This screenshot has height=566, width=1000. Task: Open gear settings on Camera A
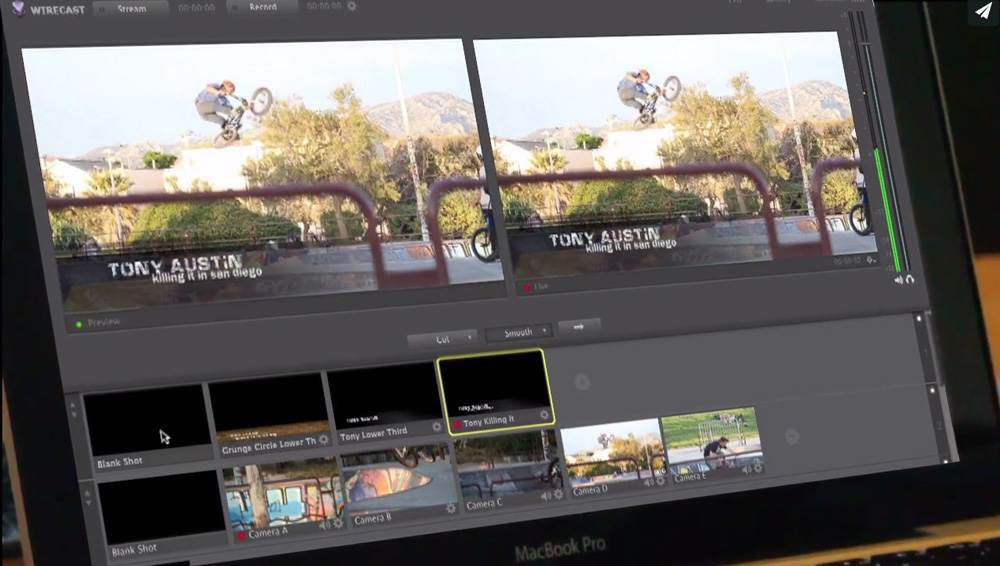click(338, 523)
